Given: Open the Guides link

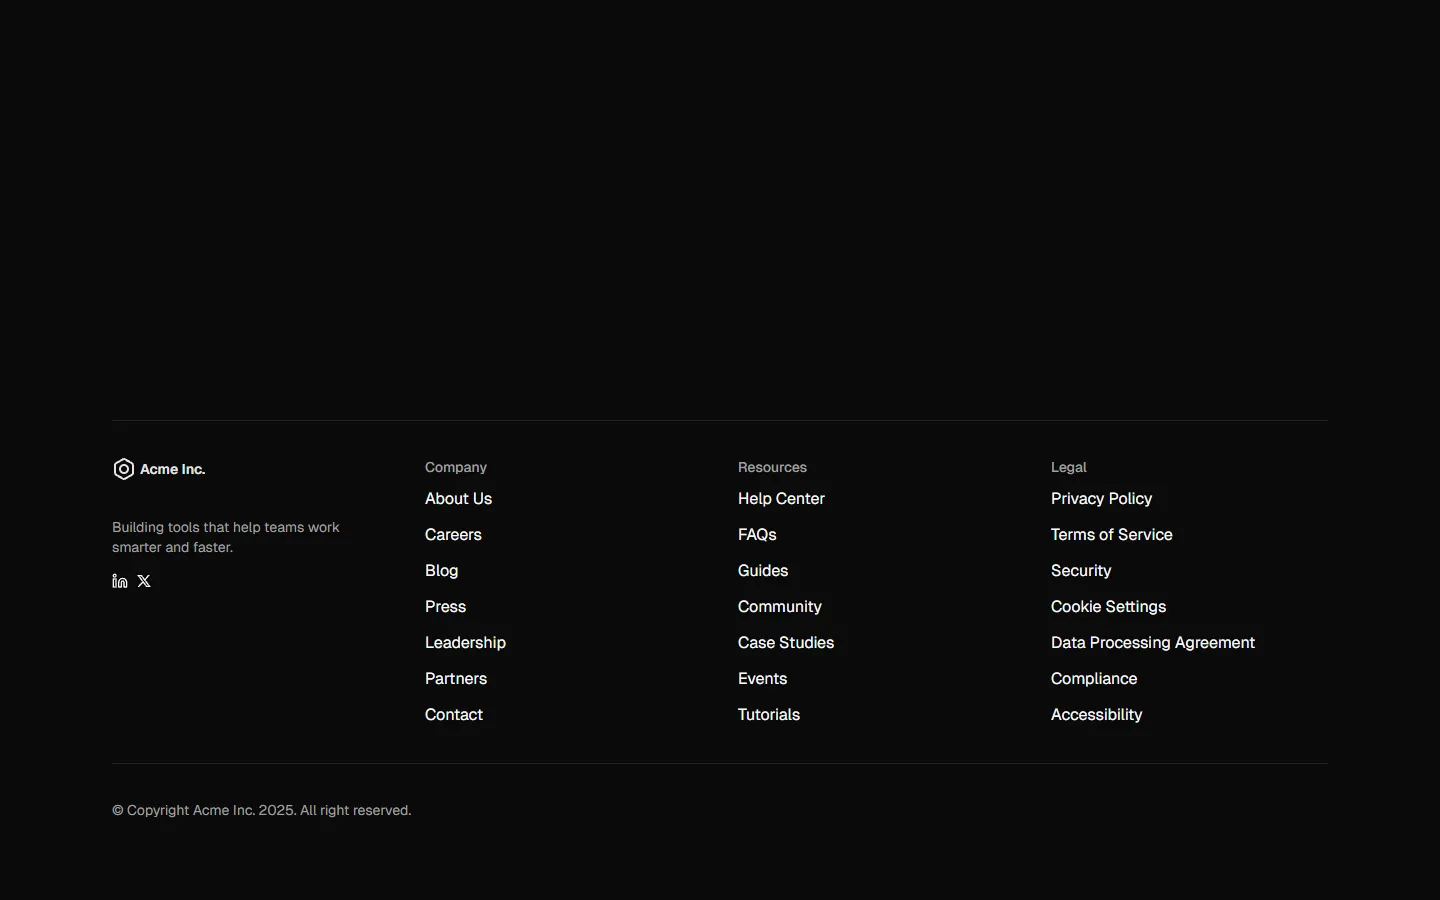Looking at the screenshot, I should (762, 570).
